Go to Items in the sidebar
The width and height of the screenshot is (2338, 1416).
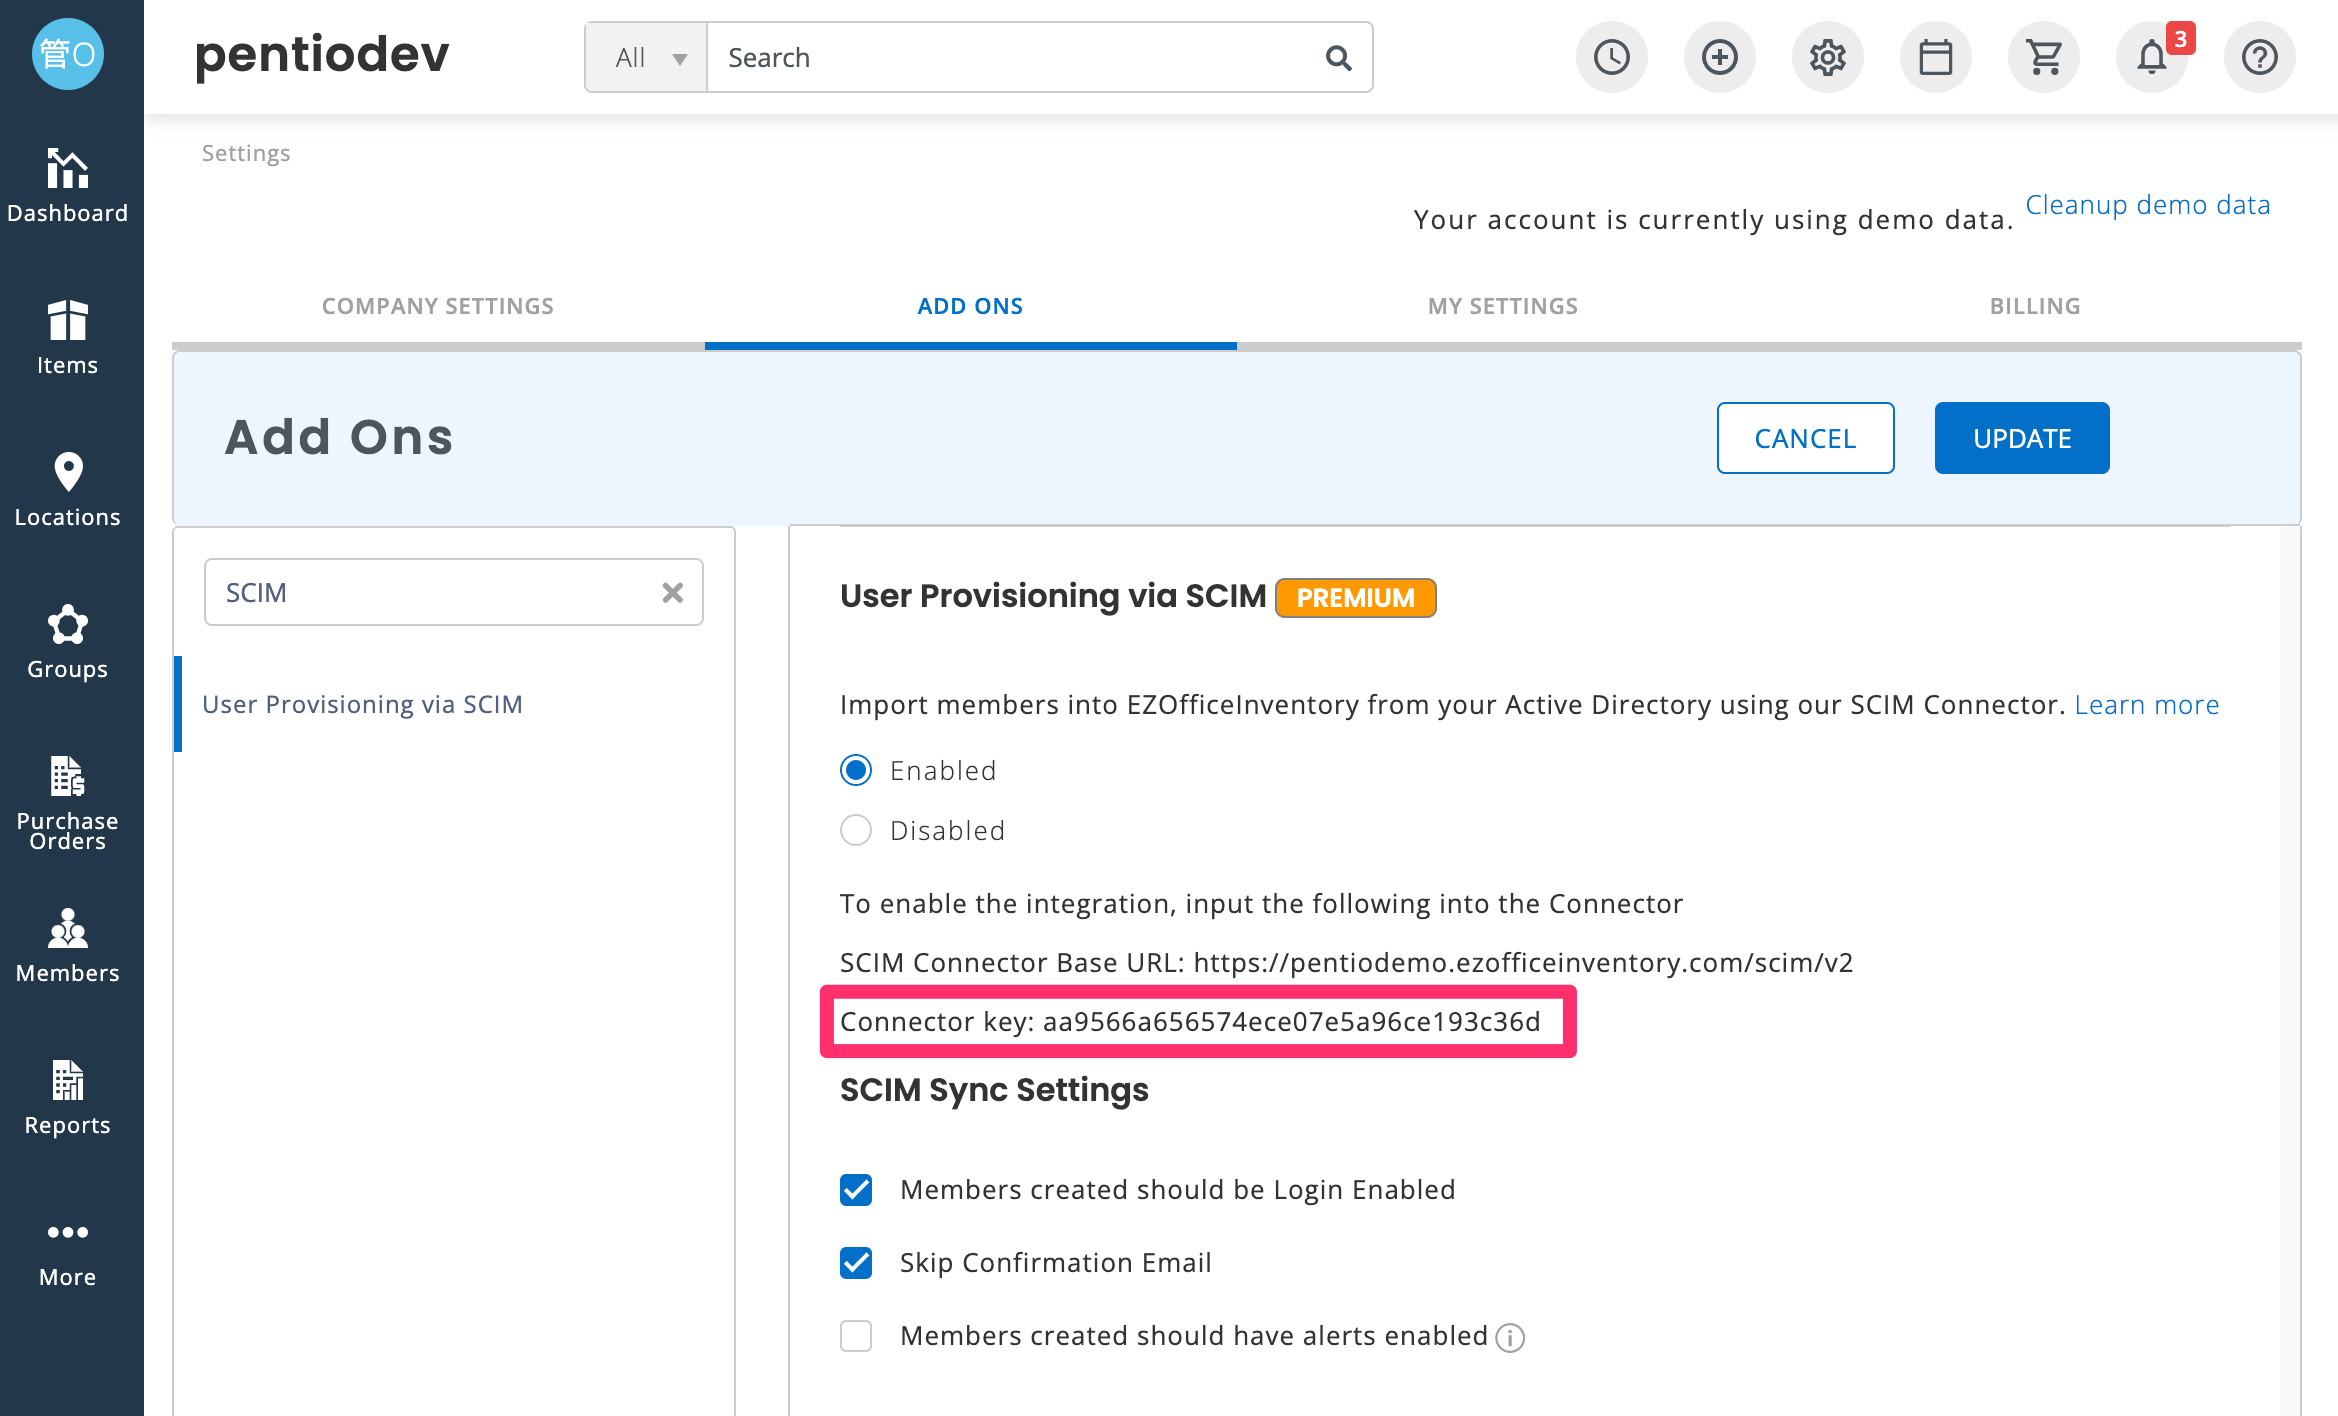(x=68, y=338)
